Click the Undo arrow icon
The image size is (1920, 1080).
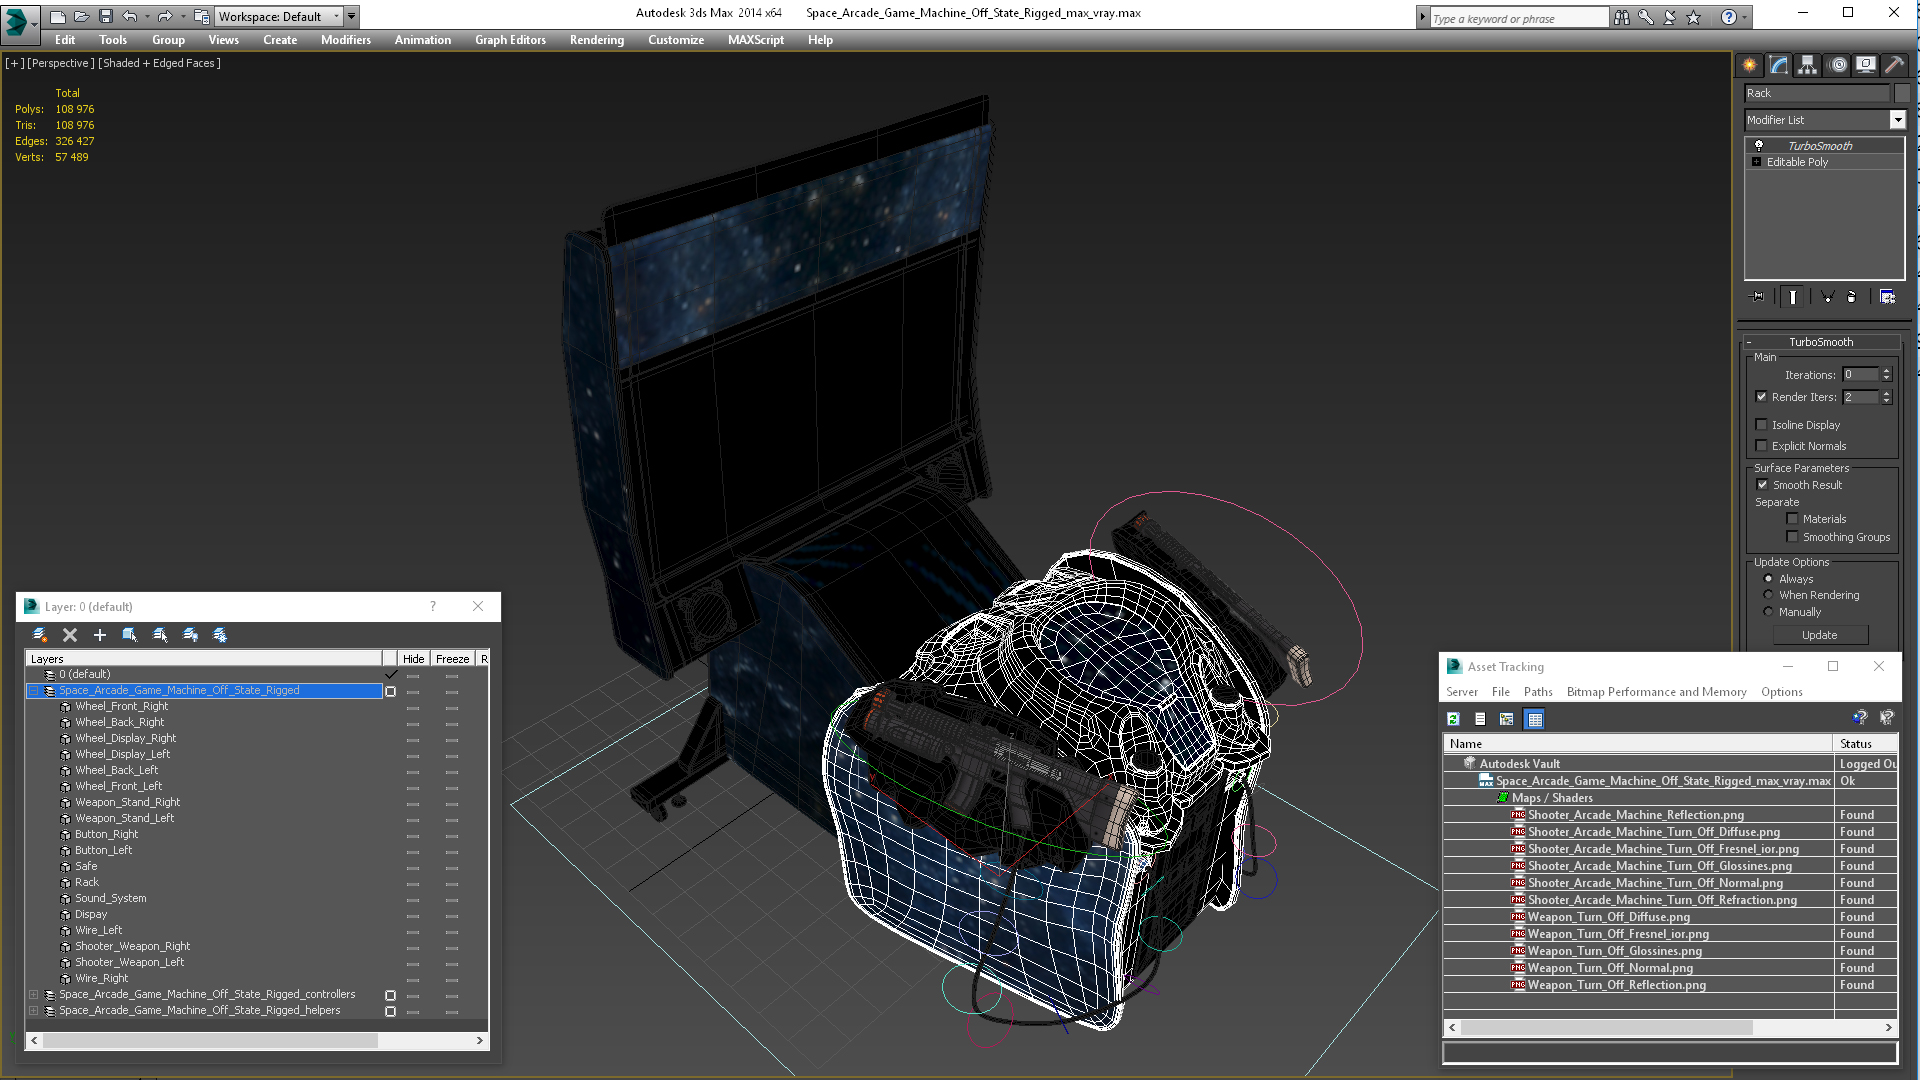click(130, 16)
